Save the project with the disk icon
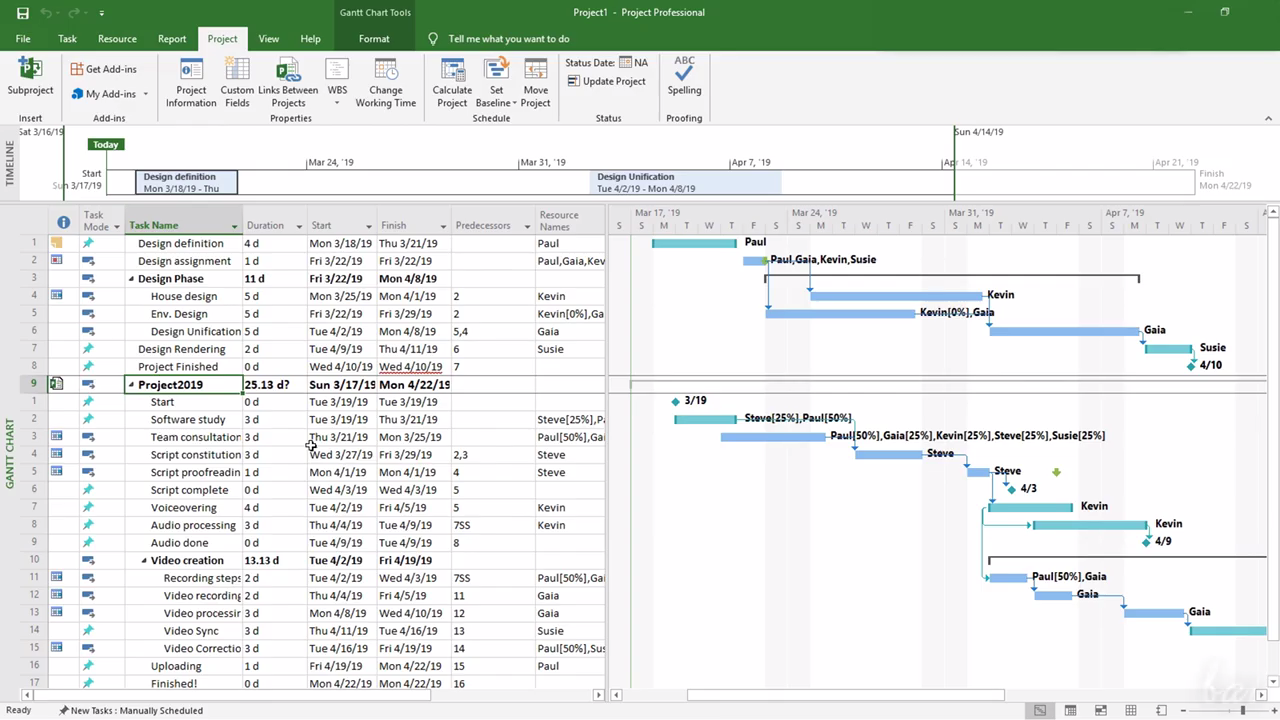Viewport: 1280px width, 720px height. pos(22,13)
